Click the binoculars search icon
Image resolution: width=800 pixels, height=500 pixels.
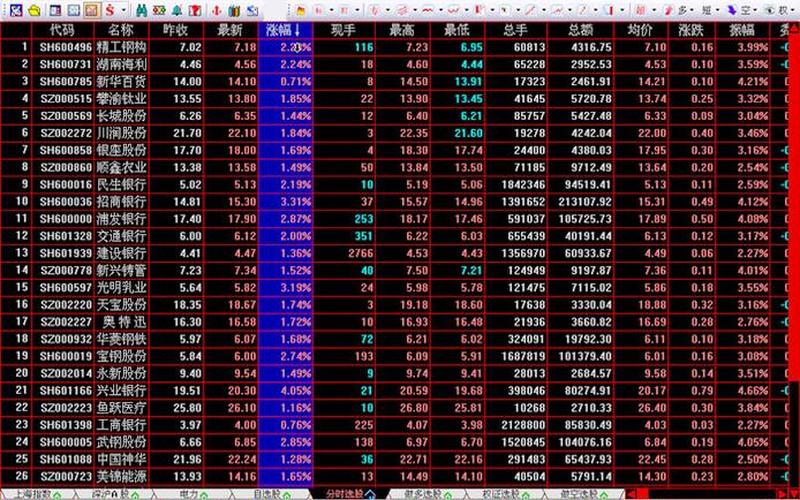[141, 10]
